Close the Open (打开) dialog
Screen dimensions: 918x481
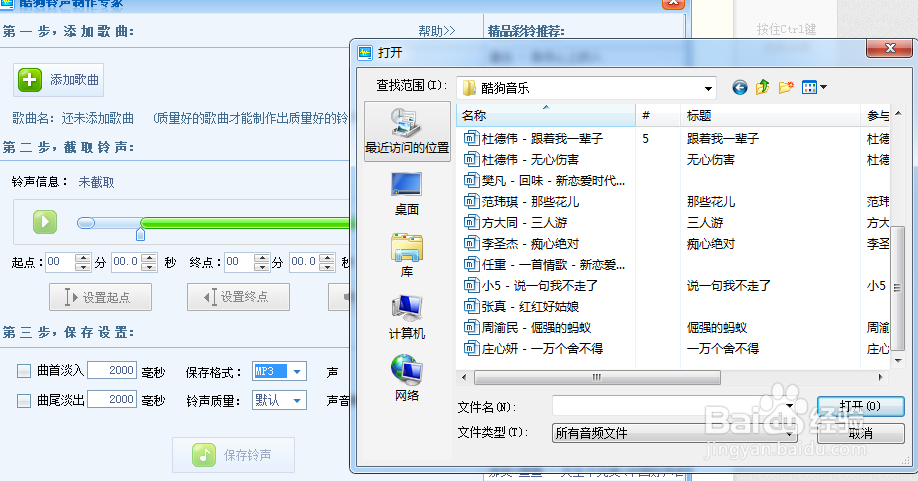(x=889, y=49)
